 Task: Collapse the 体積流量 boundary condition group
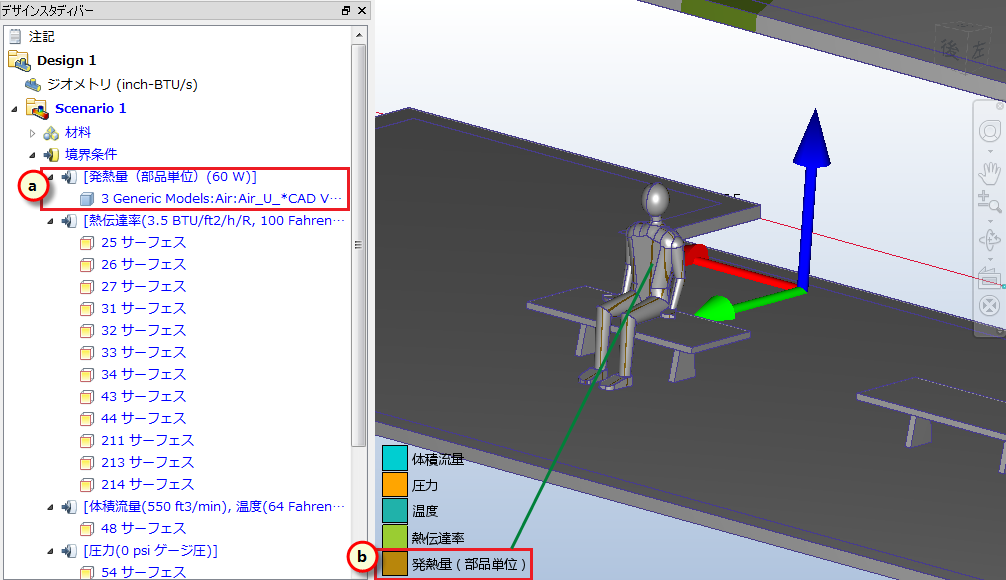(50, 508)
